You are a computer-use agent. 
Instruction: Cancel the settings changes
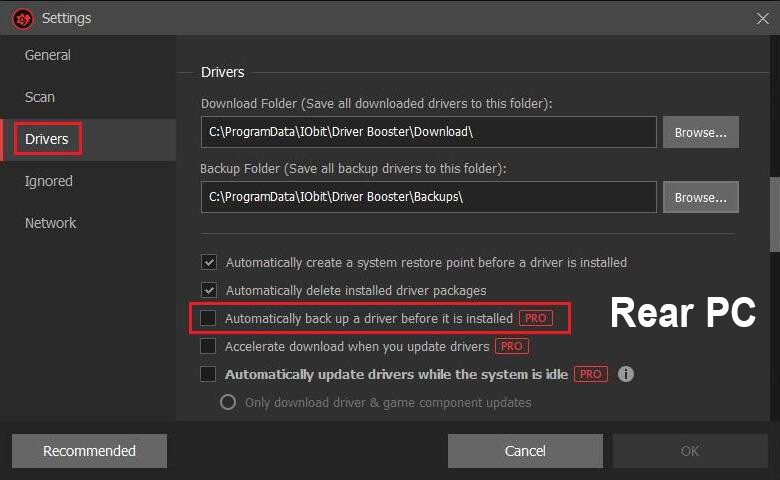coord(525,451)
